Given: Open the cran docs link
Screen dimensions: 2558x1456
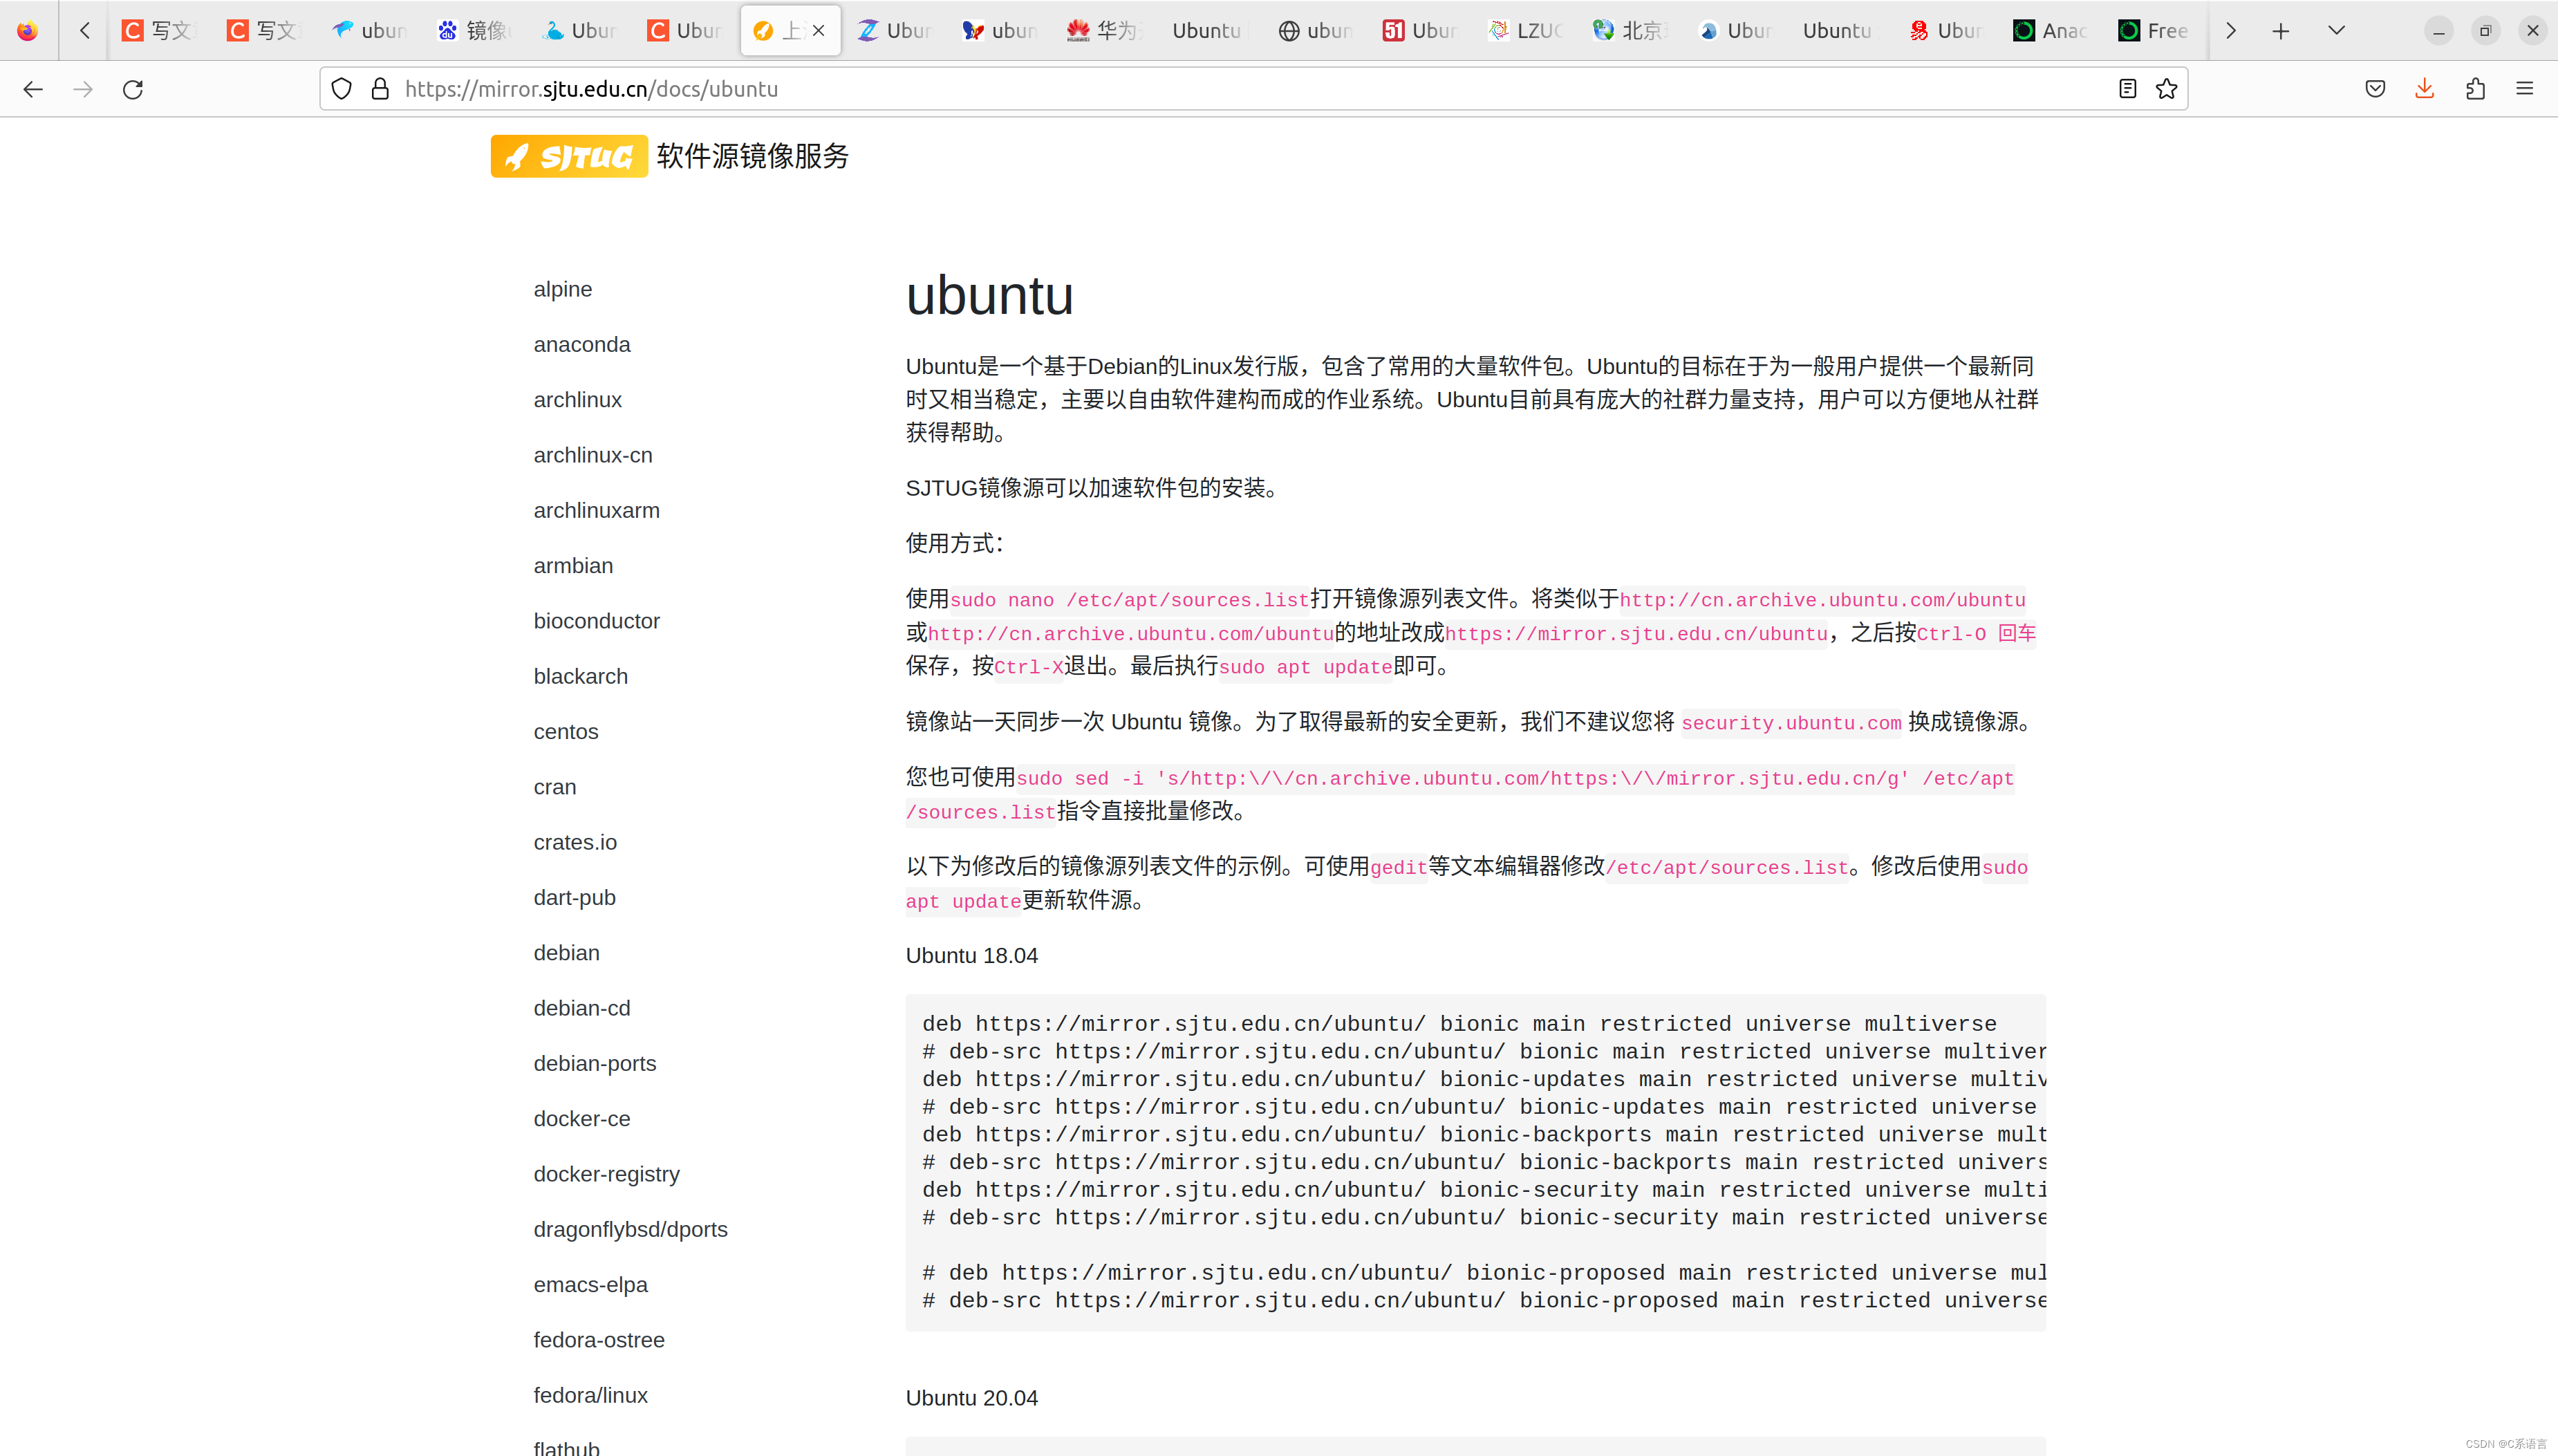Looking at the screenshot, I should 555,787.
